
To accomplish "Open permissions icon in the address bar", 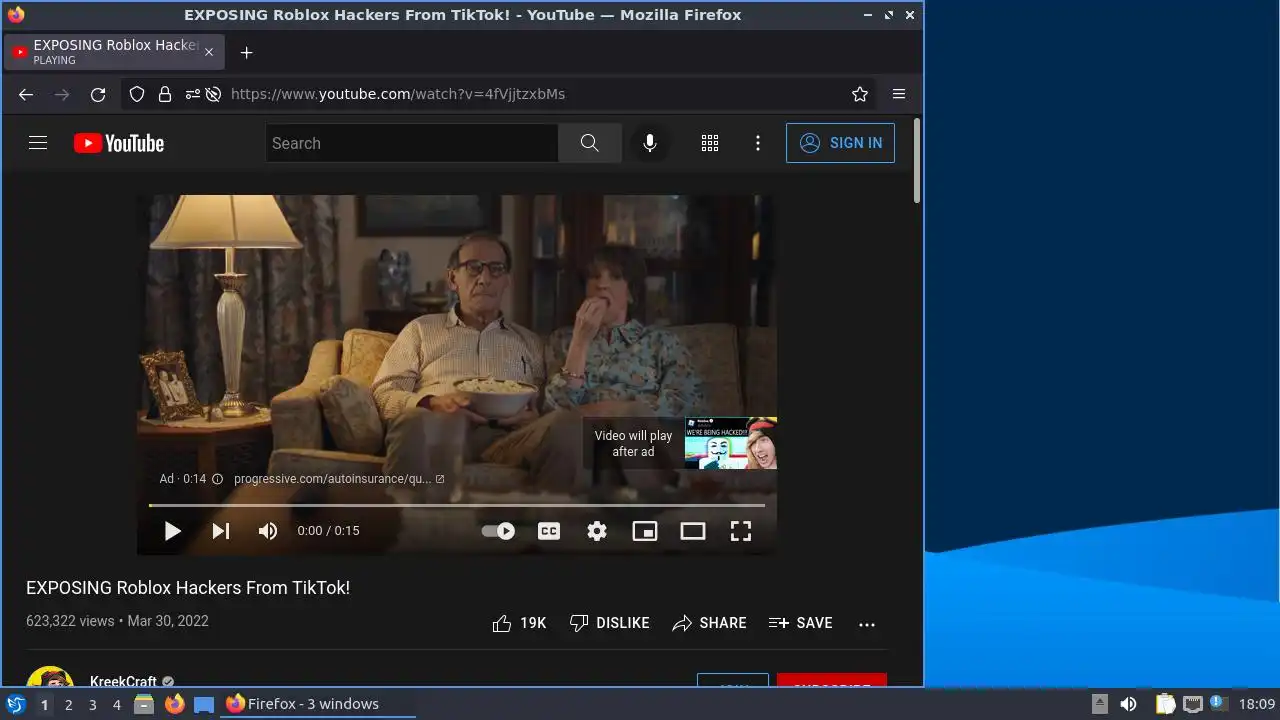I will [x=191, y=94].
